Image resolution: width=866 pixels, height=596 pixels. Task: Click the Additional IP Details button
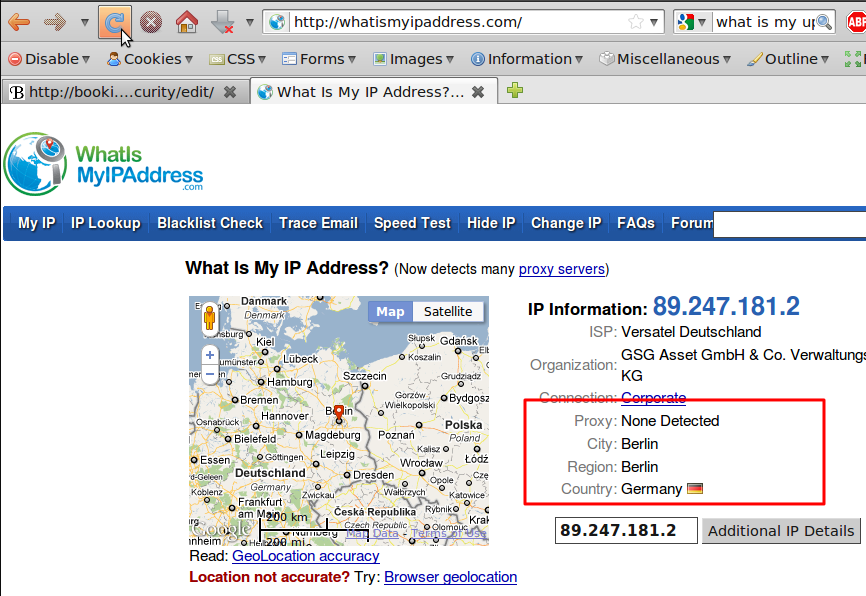[x=781, y=531]
